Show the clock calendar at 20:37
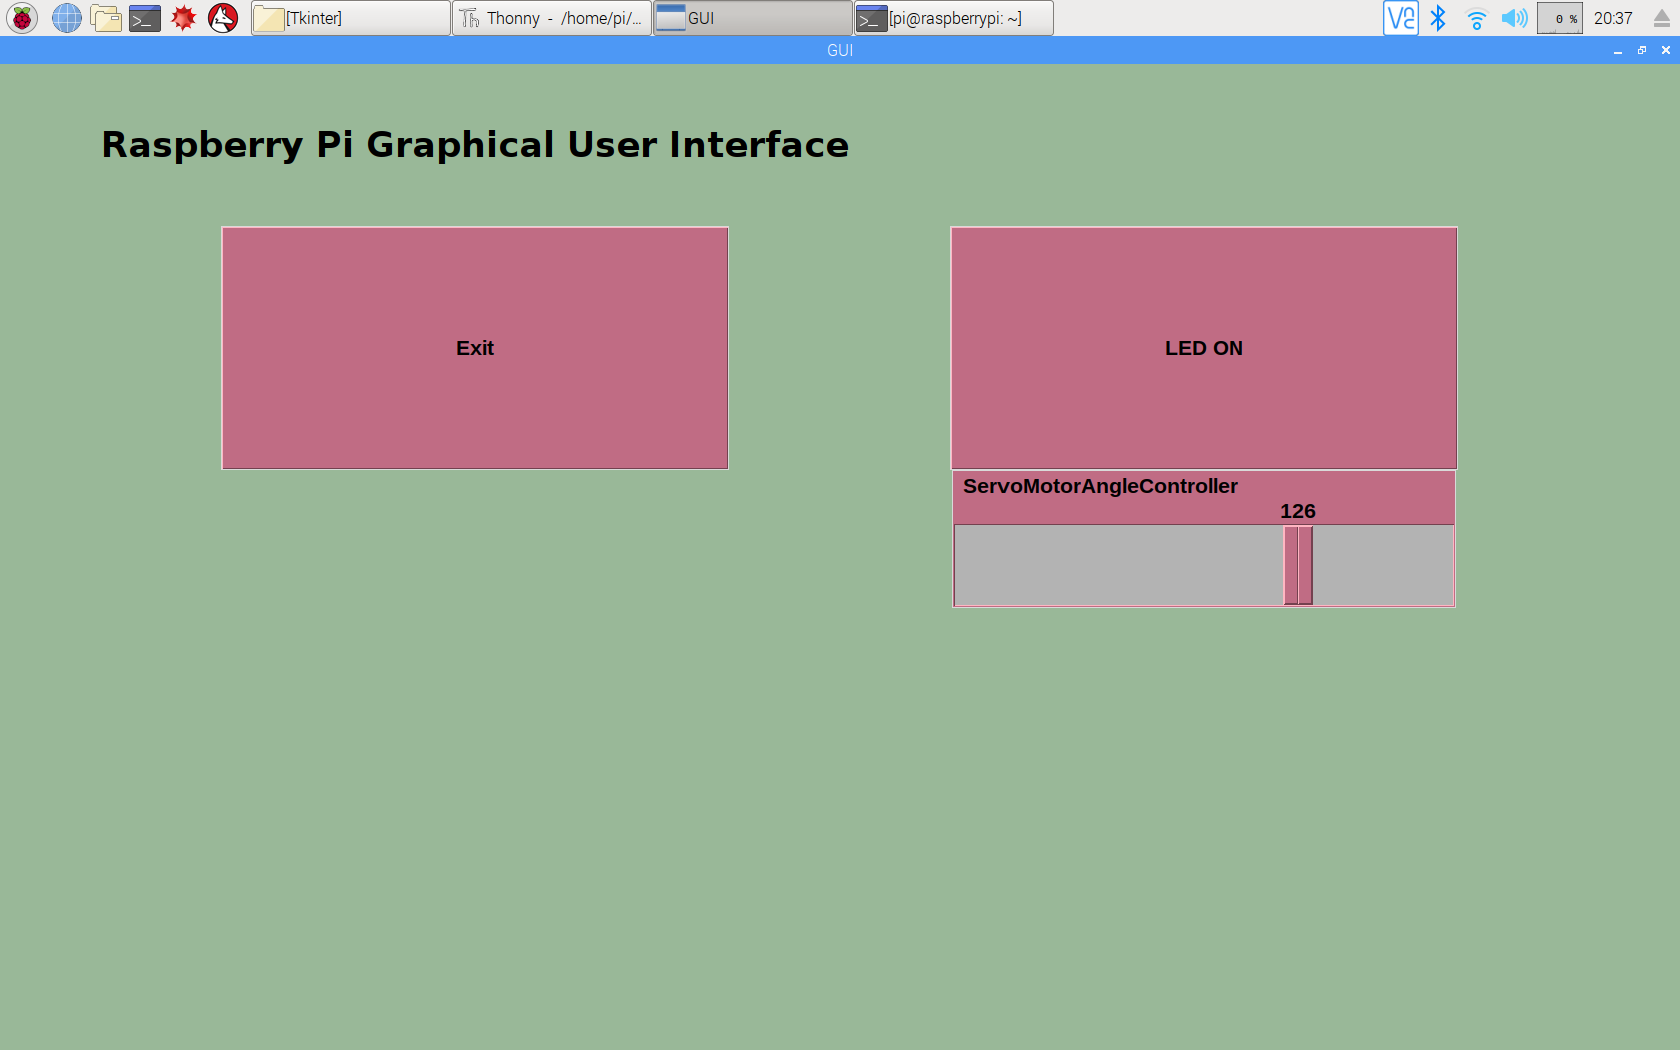Image resolution: width=1680 pixels, height=1050 pixels. pos(1613,18)
